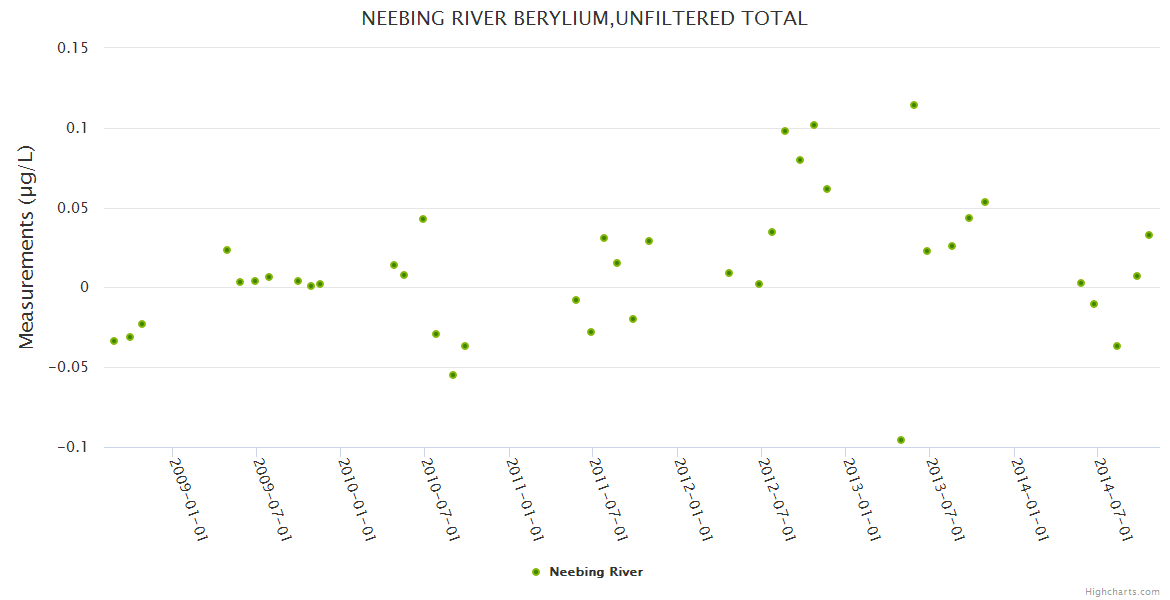This screenshot has width=1170, height=600.
Task: Click the -0.05 y-axis tick label
Action: [x=66, y=367]
